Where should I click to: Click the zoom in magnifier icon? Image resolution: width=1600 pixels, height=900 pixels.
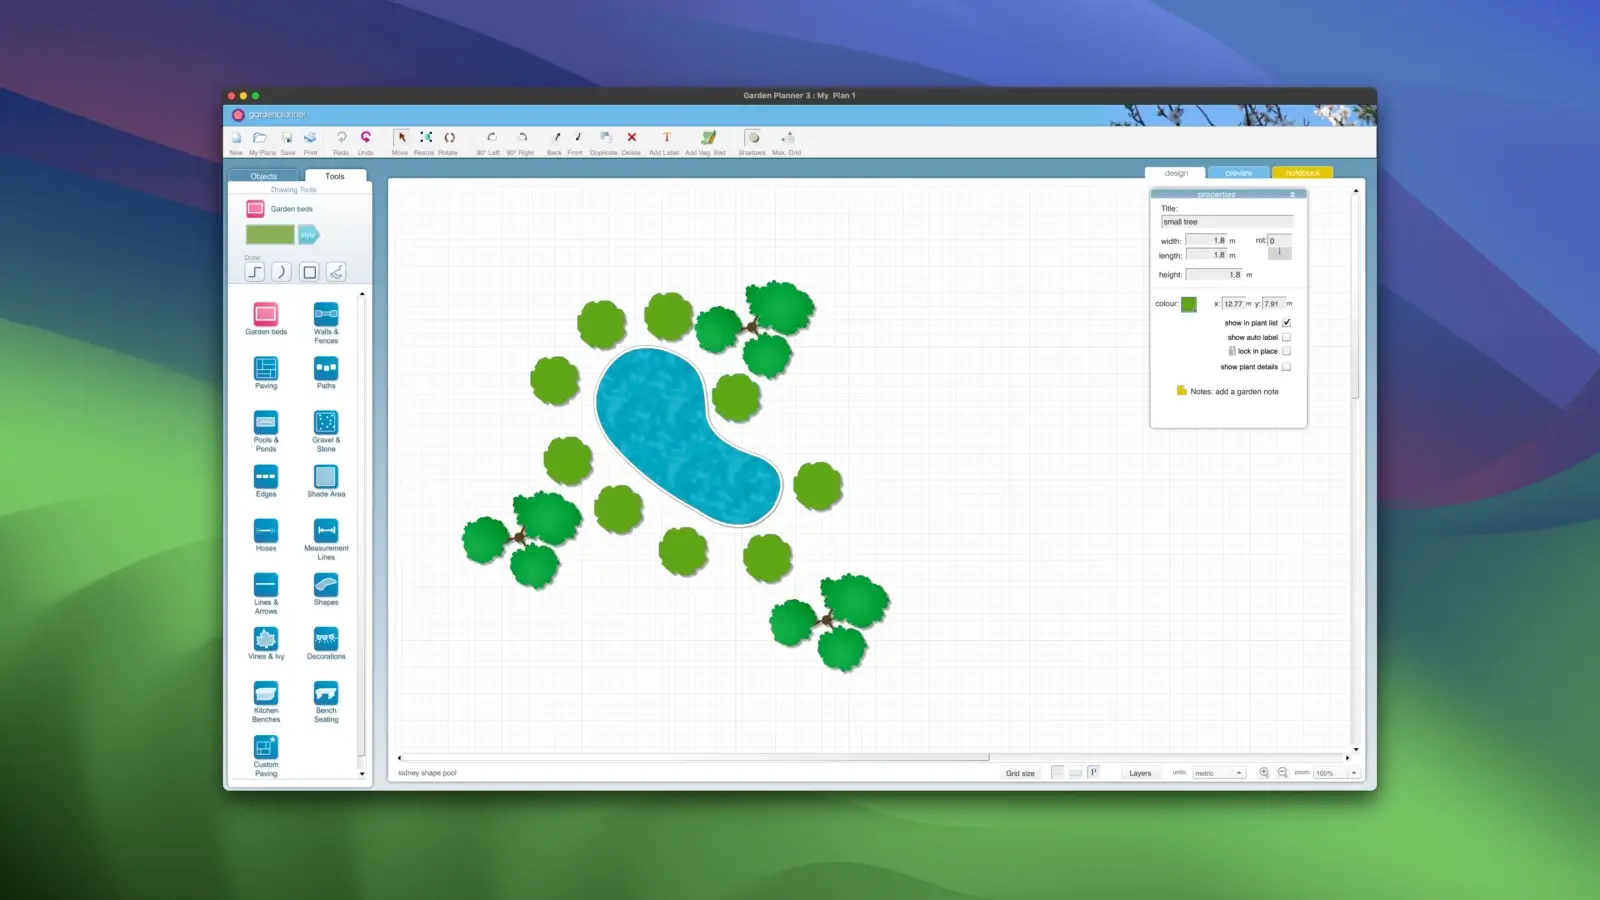pyautogui.click(x=1264, y=773)
